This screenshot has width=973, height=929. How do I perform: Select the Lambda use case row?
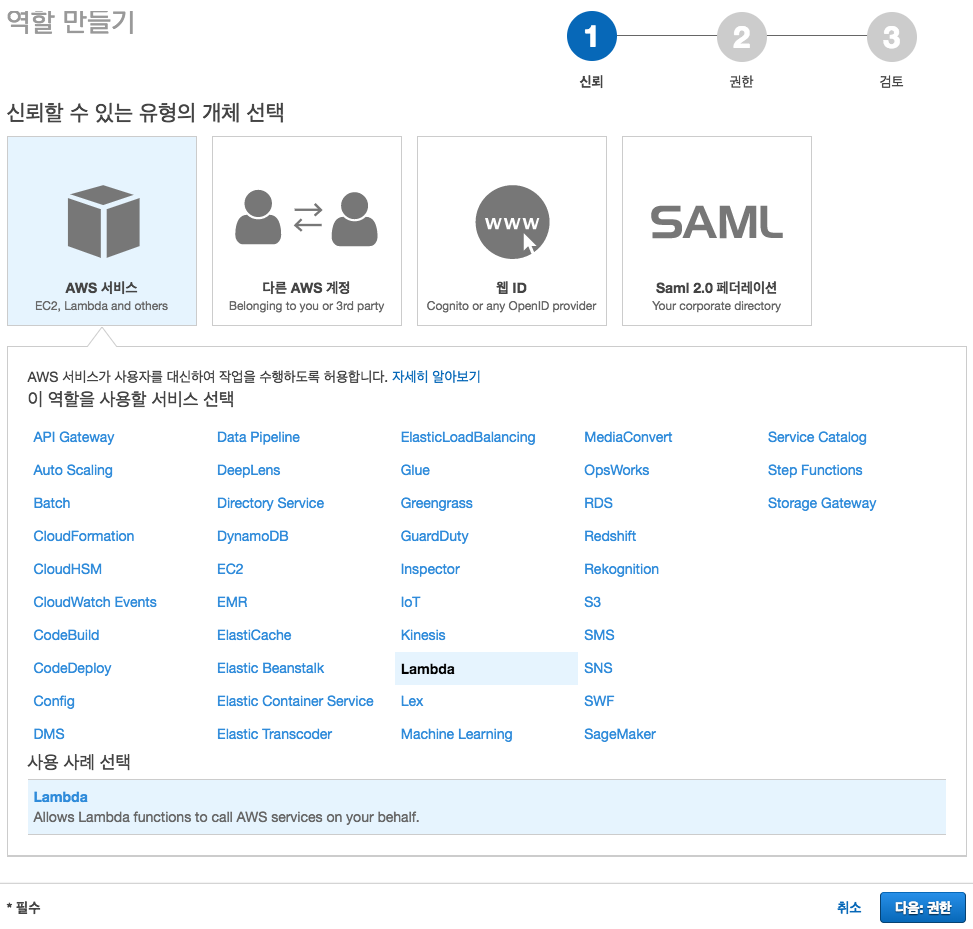coord(486,807)
